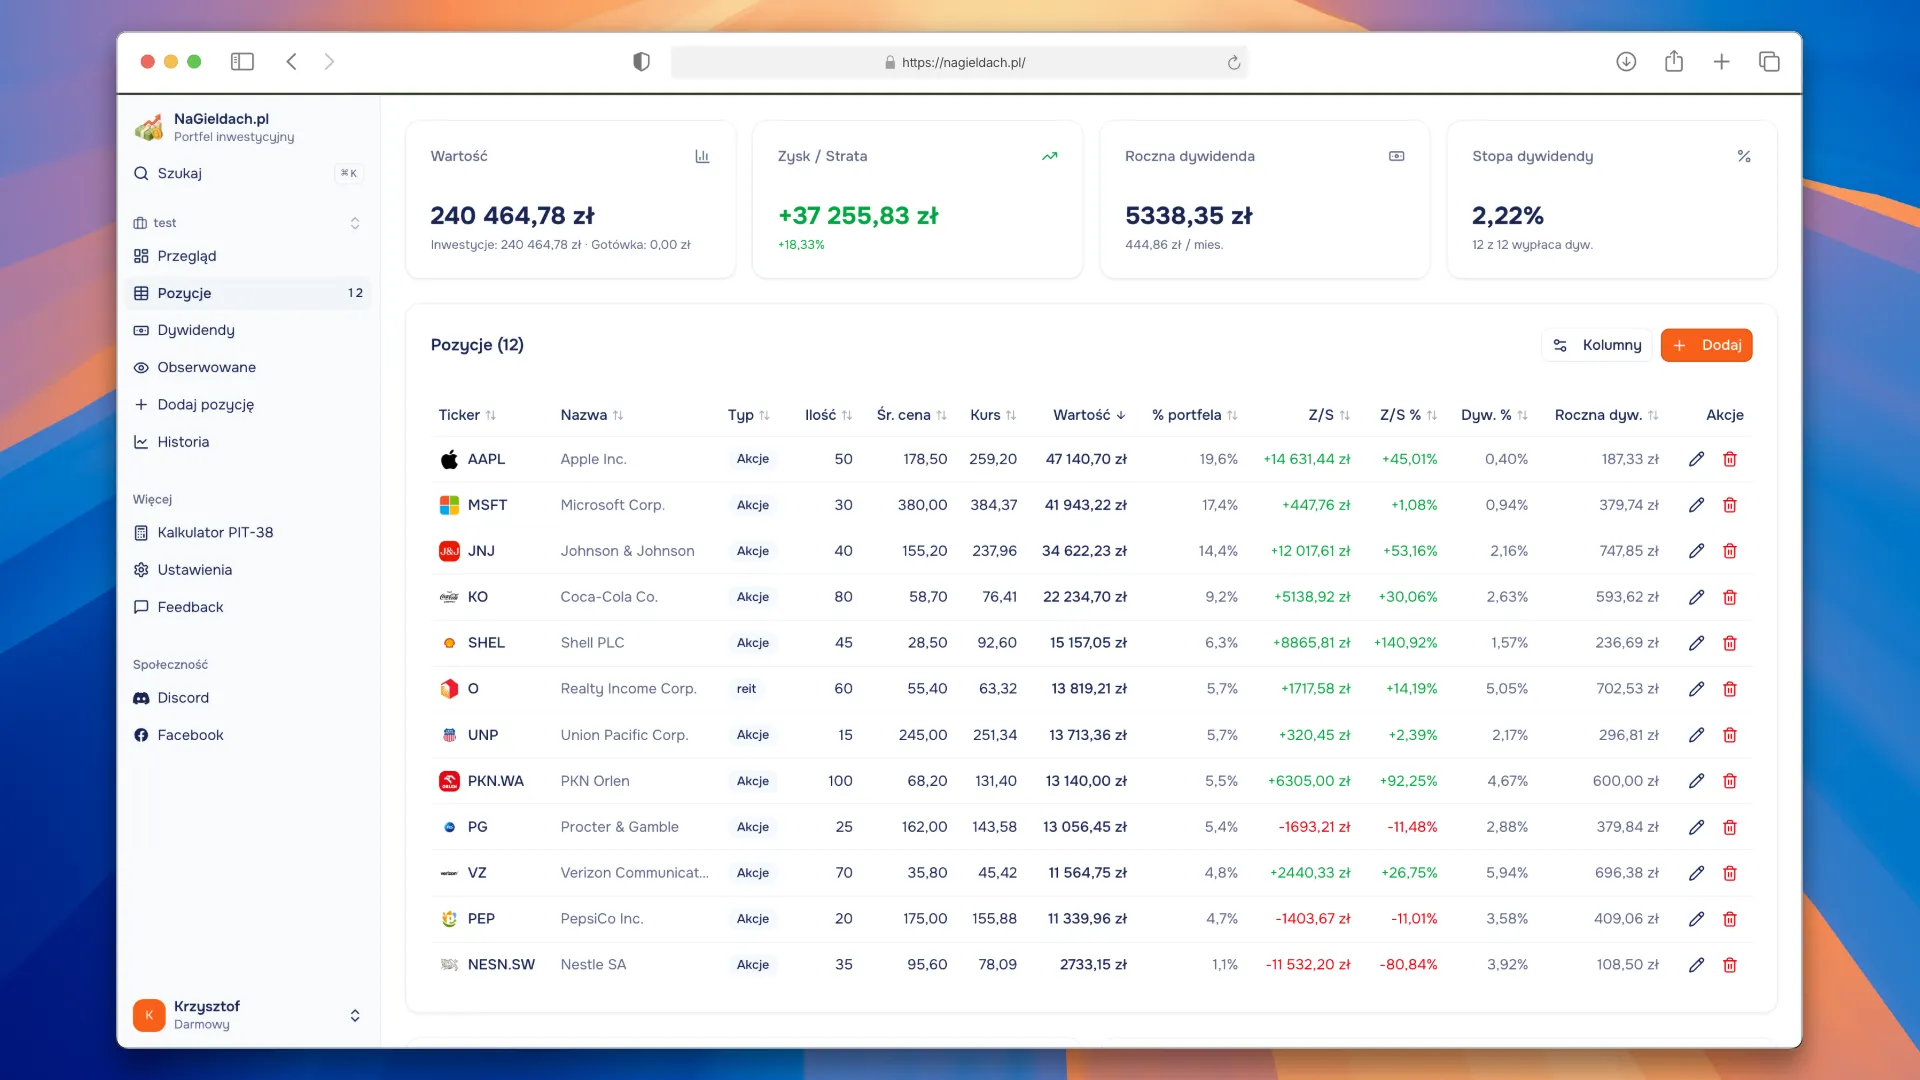Screen dimensions: 1920x1080
Task: Open the Kolumny column chooser
Action: click(1597, 345)
